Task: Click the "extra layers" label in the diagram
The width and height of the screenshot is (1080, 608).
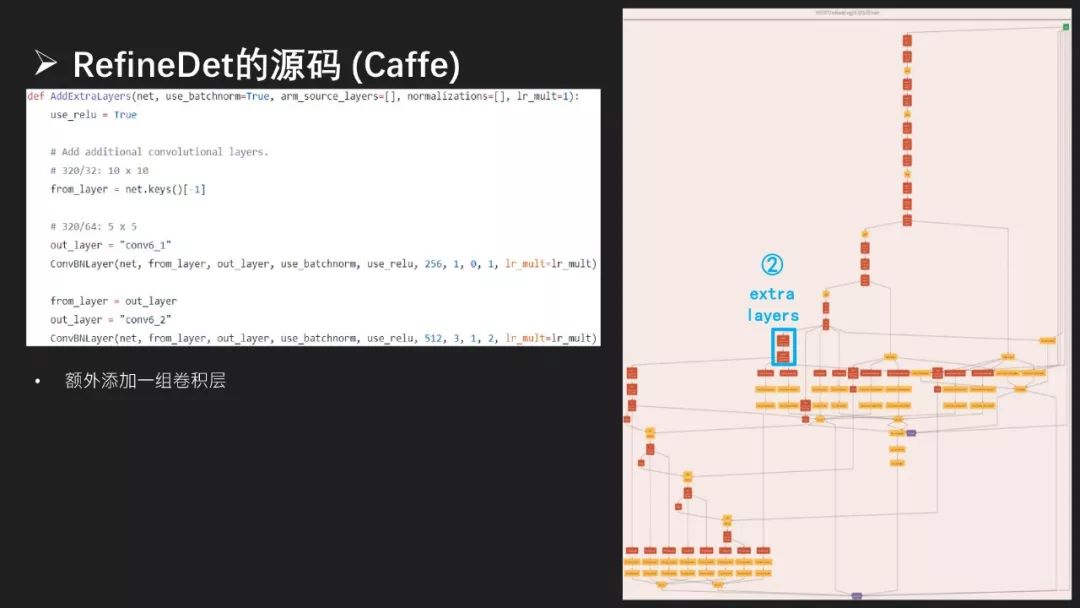Action: click(773, 304)
